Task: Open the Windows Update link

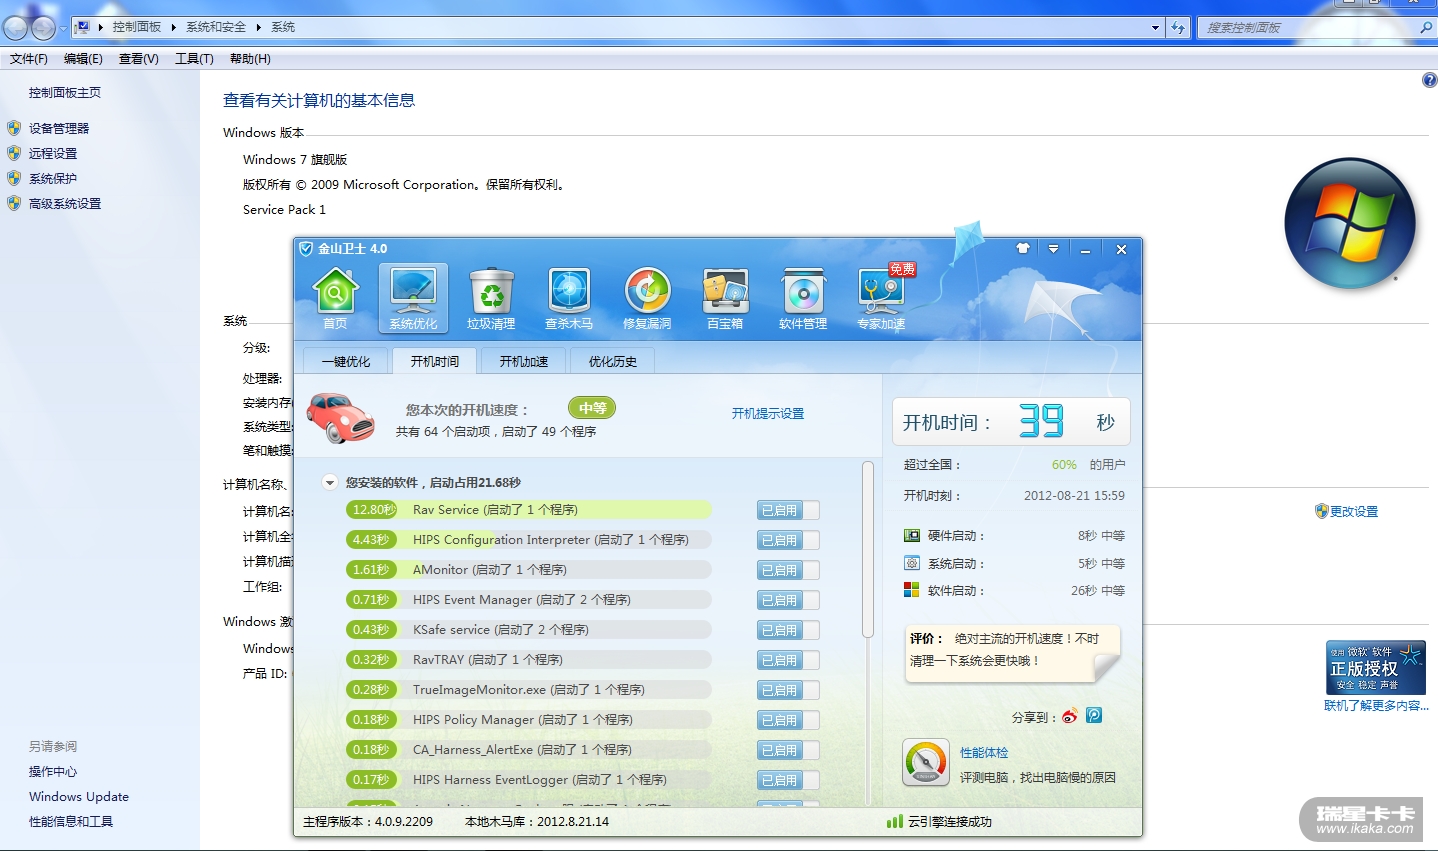Action: [x=79, y=797]
